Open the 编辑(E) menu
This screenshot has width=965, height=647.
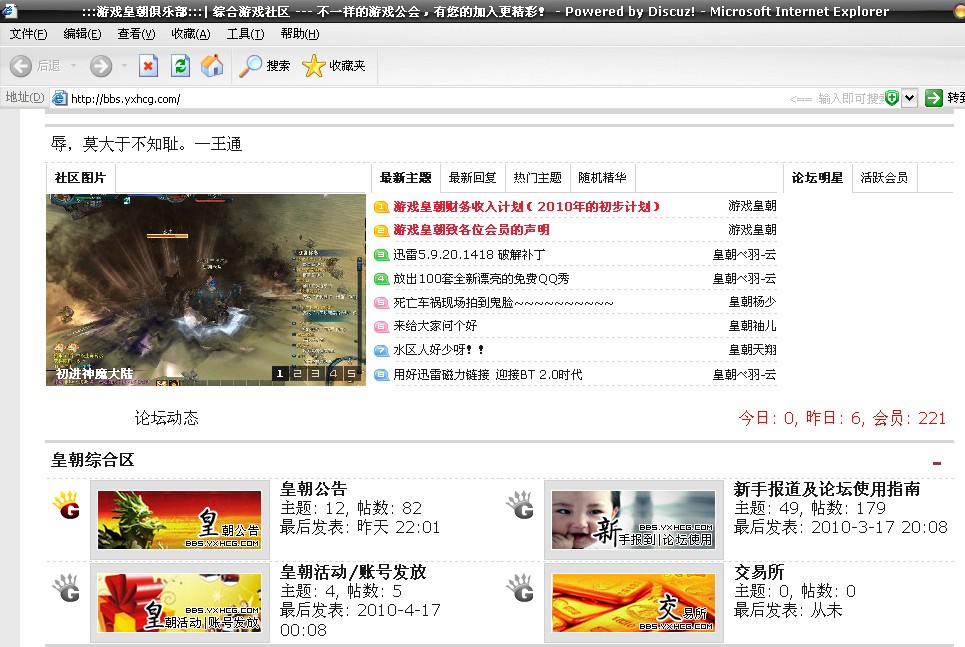click(82, 34)
